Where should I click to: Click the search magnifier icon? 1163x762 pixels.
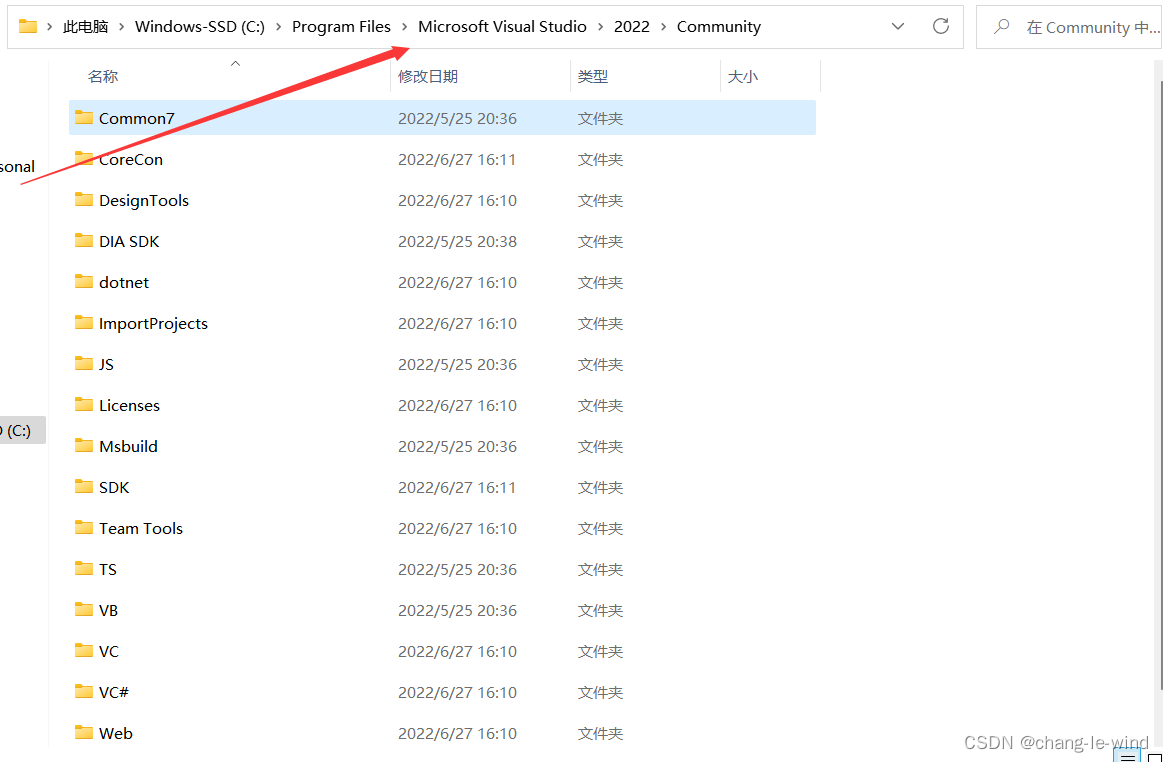click(x=1002, y=27)
